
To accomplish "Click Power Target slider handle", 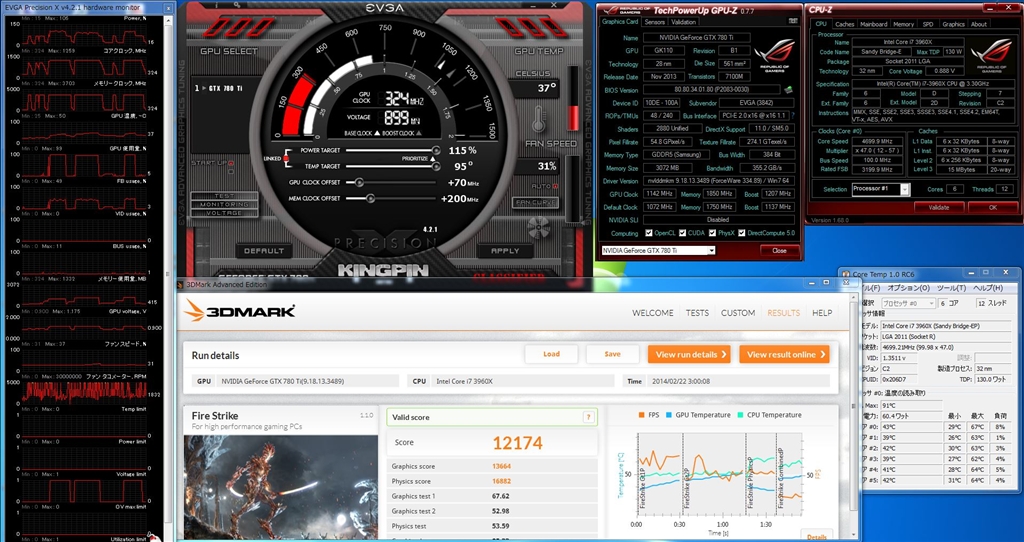I will point(436,151).
